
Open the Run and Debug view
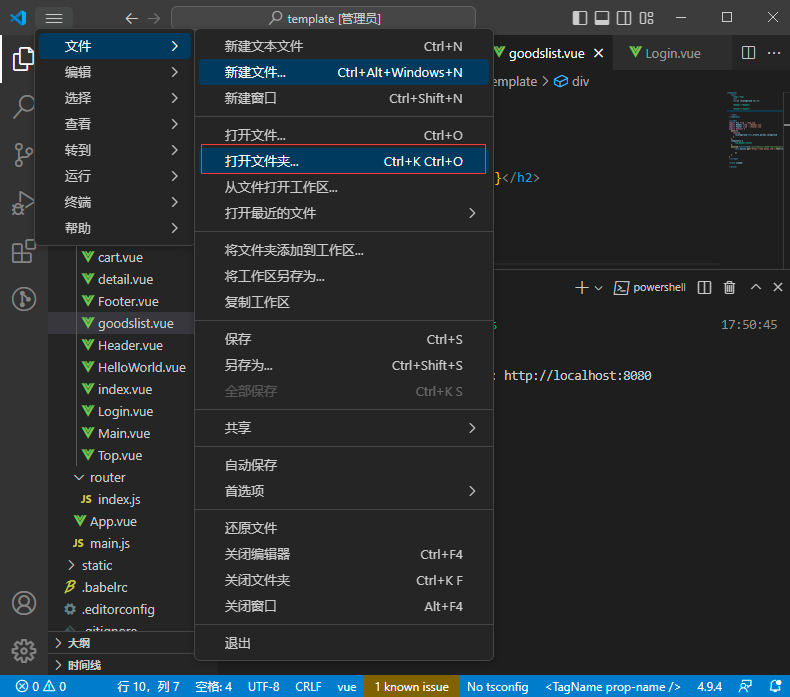(x=23, y=203)
